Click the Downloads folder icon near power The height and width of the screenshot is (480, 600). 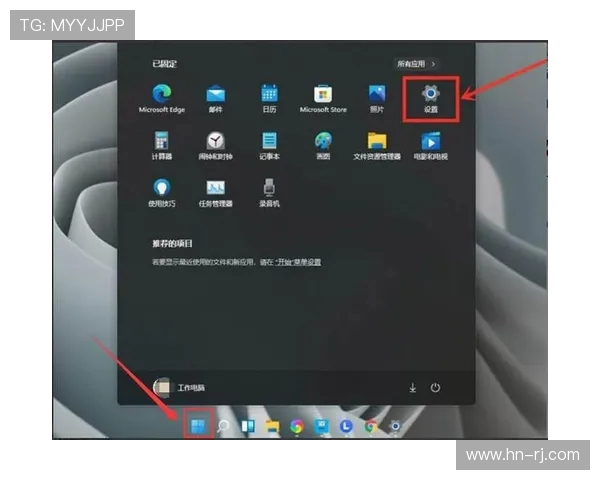pos(412,388)
